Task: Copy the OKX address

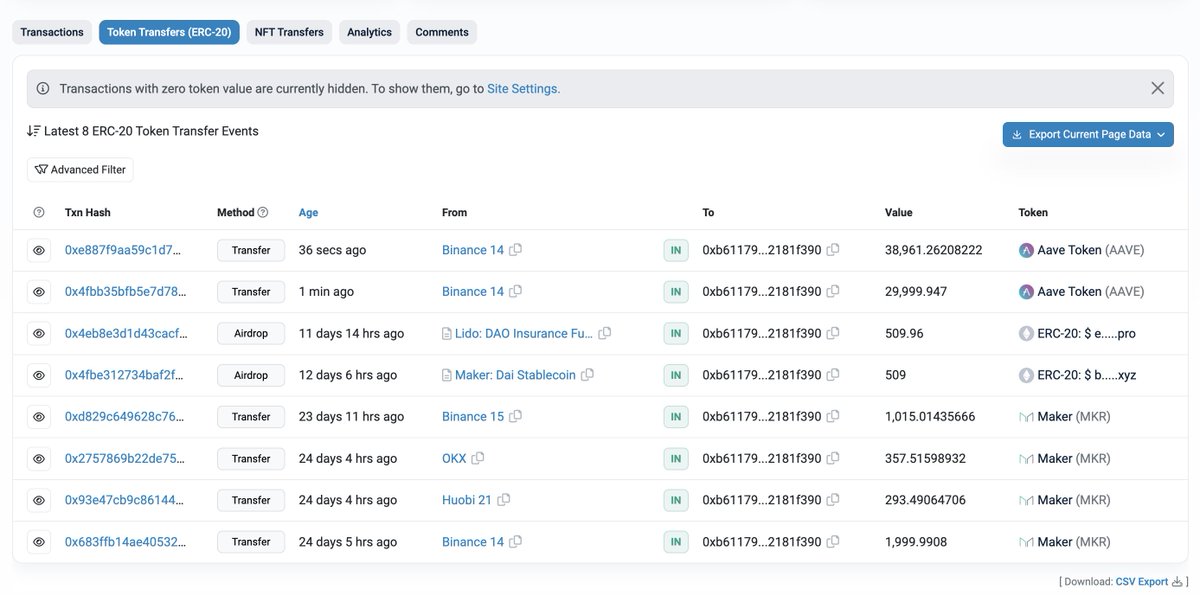Action: (478, 458)
